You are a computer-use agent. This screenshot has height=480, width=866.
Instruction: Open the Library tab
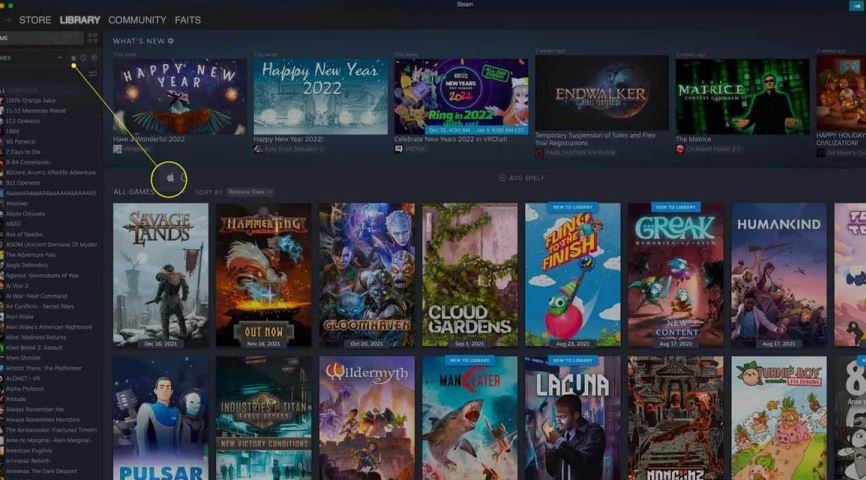[80, 20]
